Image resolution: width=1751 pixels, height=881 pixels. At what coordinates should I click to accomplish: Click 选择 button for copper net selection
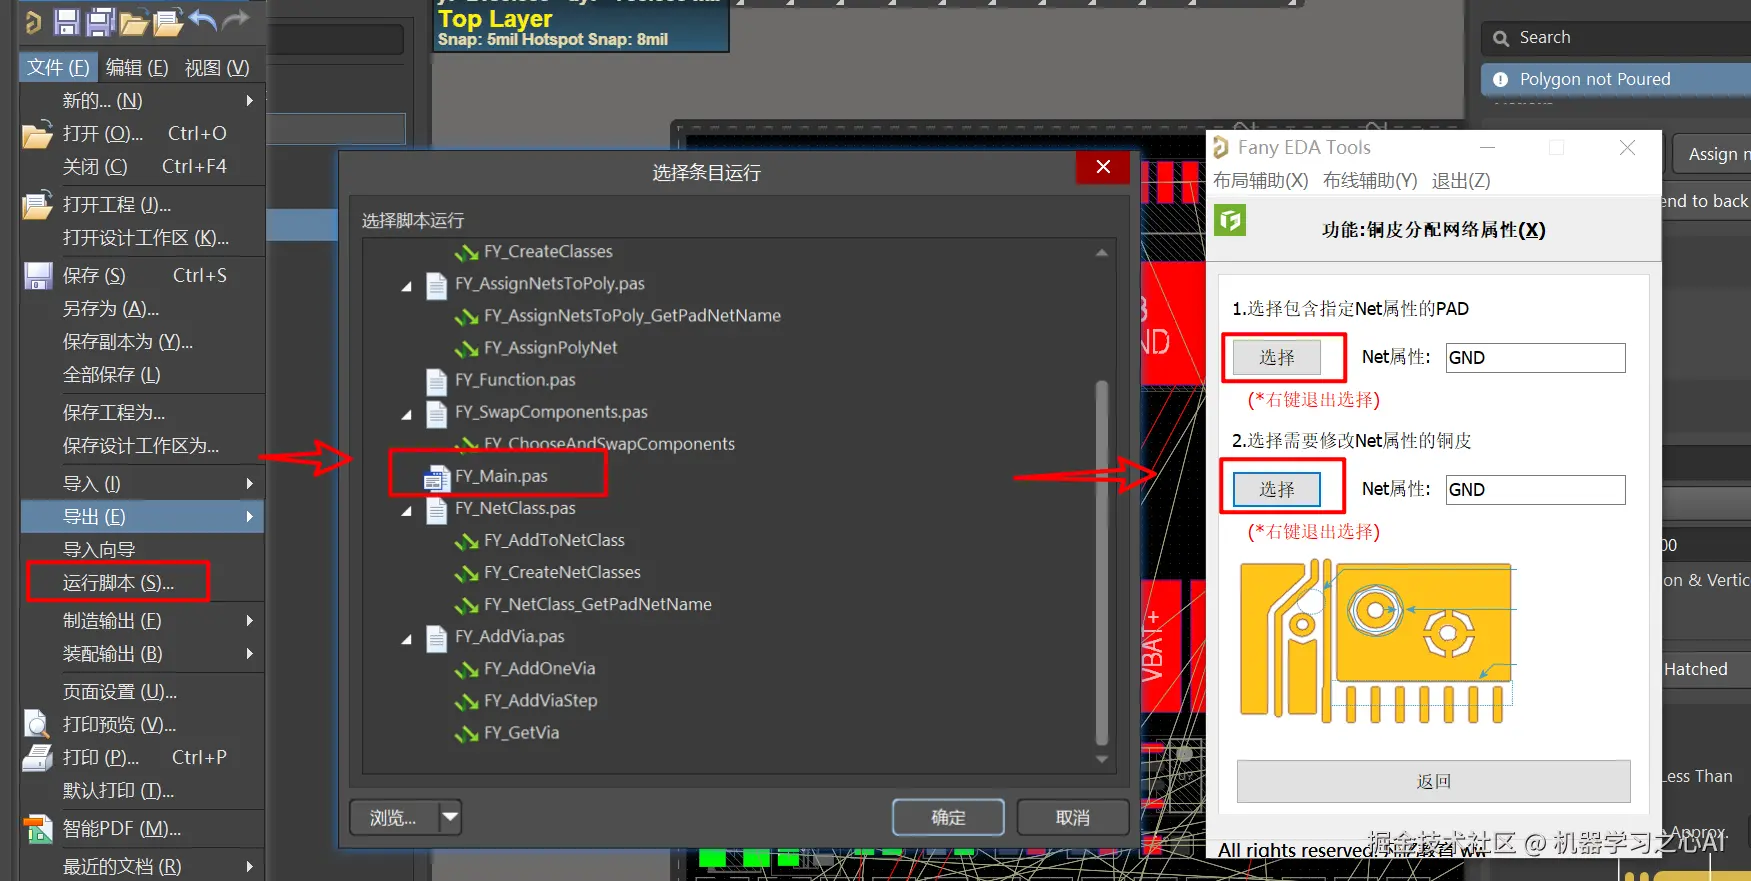(x=1277, y=489)
